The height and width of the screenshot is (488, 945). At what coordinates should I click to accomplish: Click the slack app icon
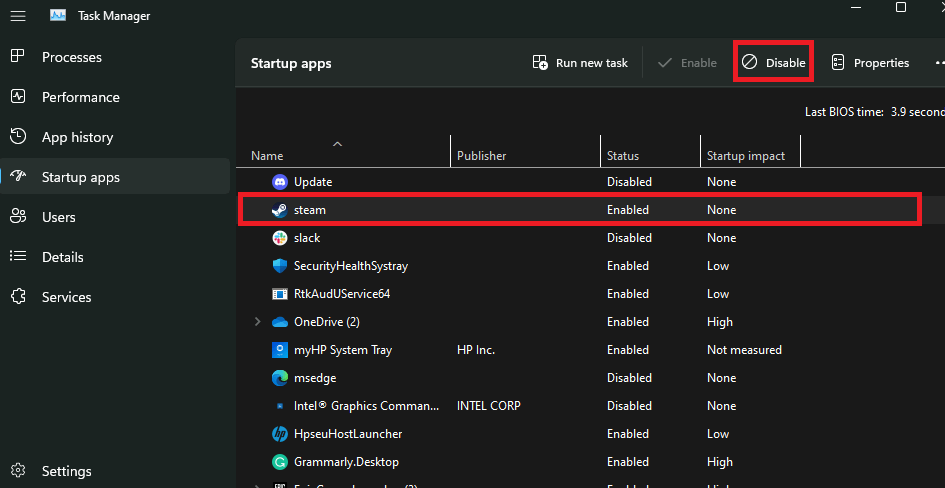click(280, 238)
